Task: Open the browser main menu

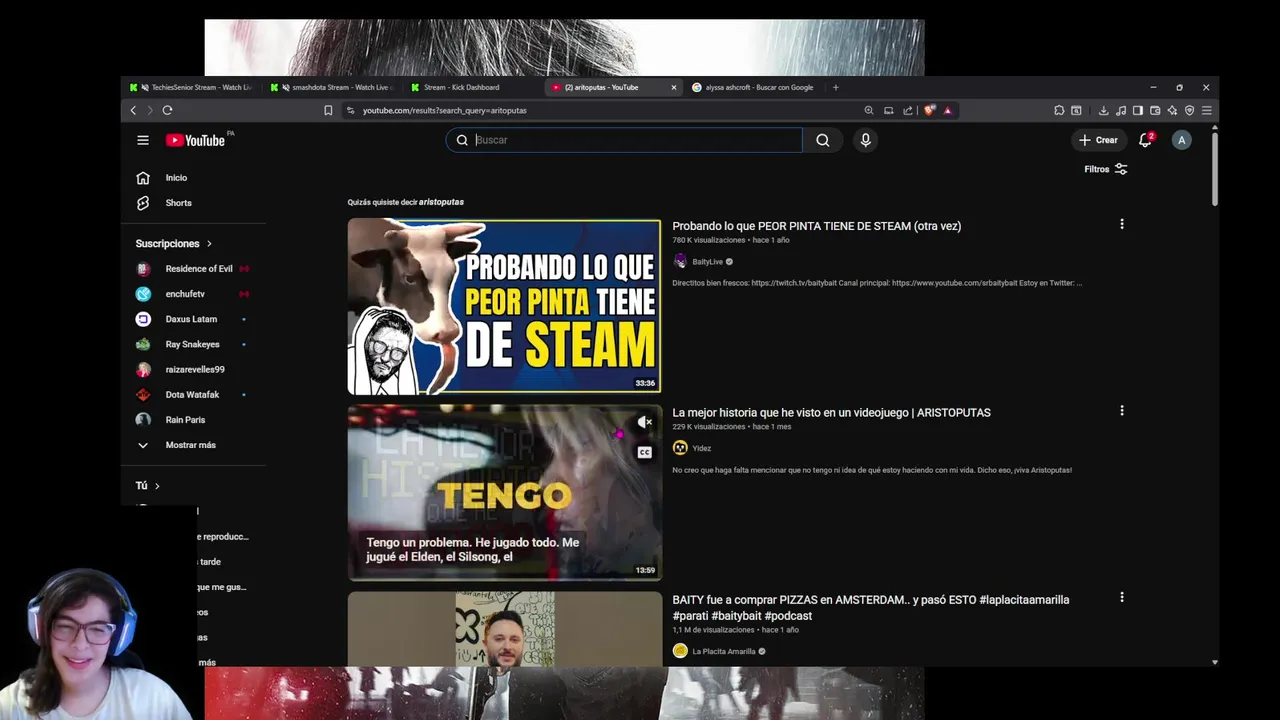Action: click(1207, 110)
